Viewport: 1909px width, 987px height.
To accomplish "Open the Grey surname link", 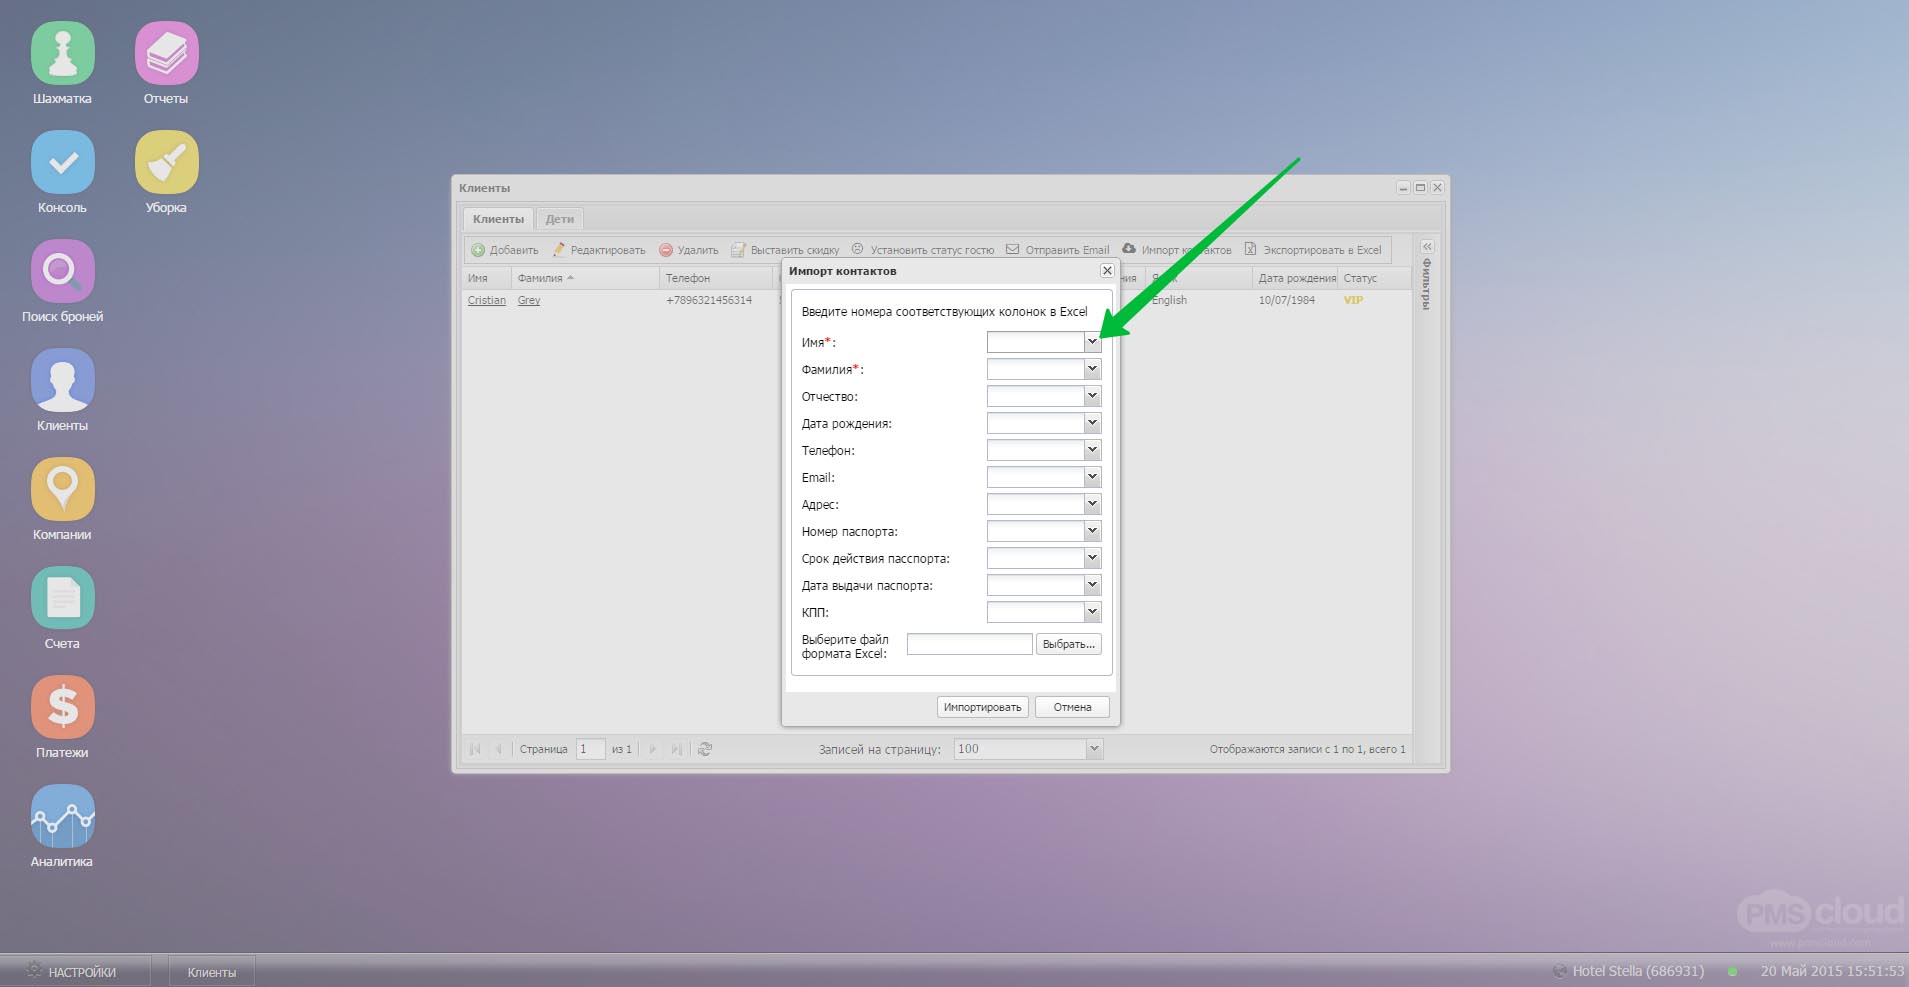I will coord(529,300).
